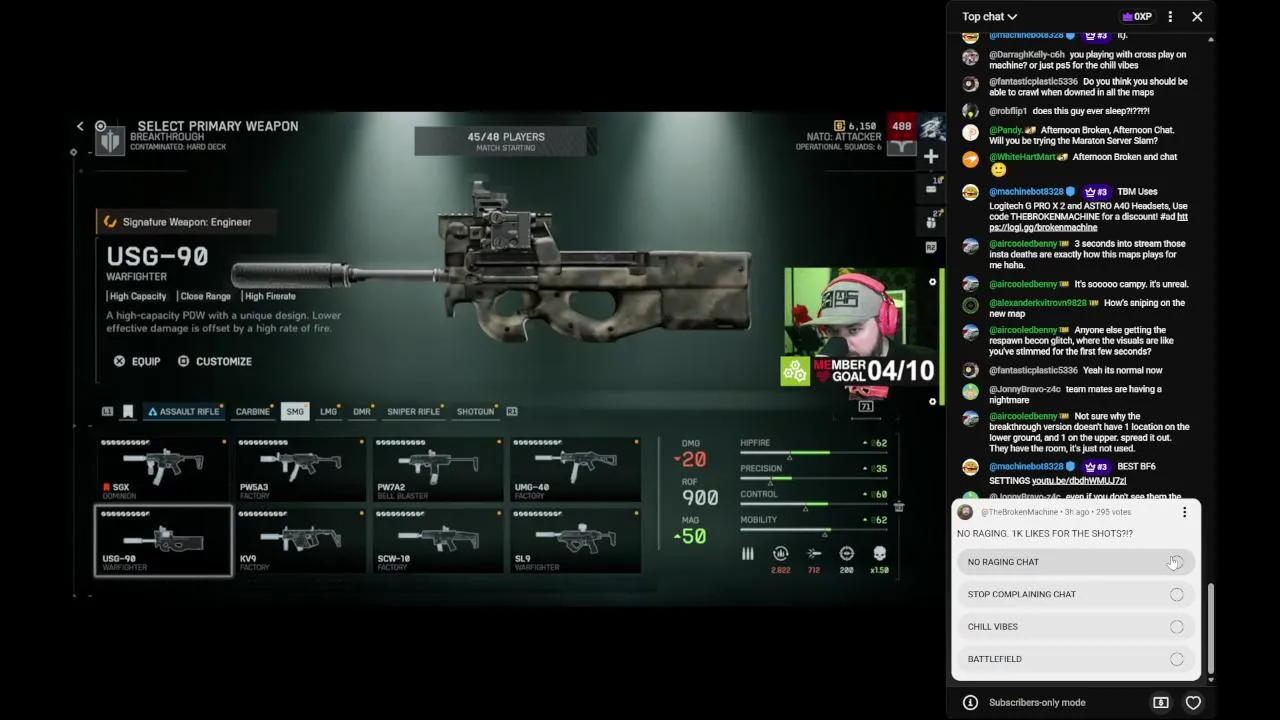Vote NO RAGING CHAT in the poll
Screen dimensions: 1280x720
click(x=1076, y=562)
